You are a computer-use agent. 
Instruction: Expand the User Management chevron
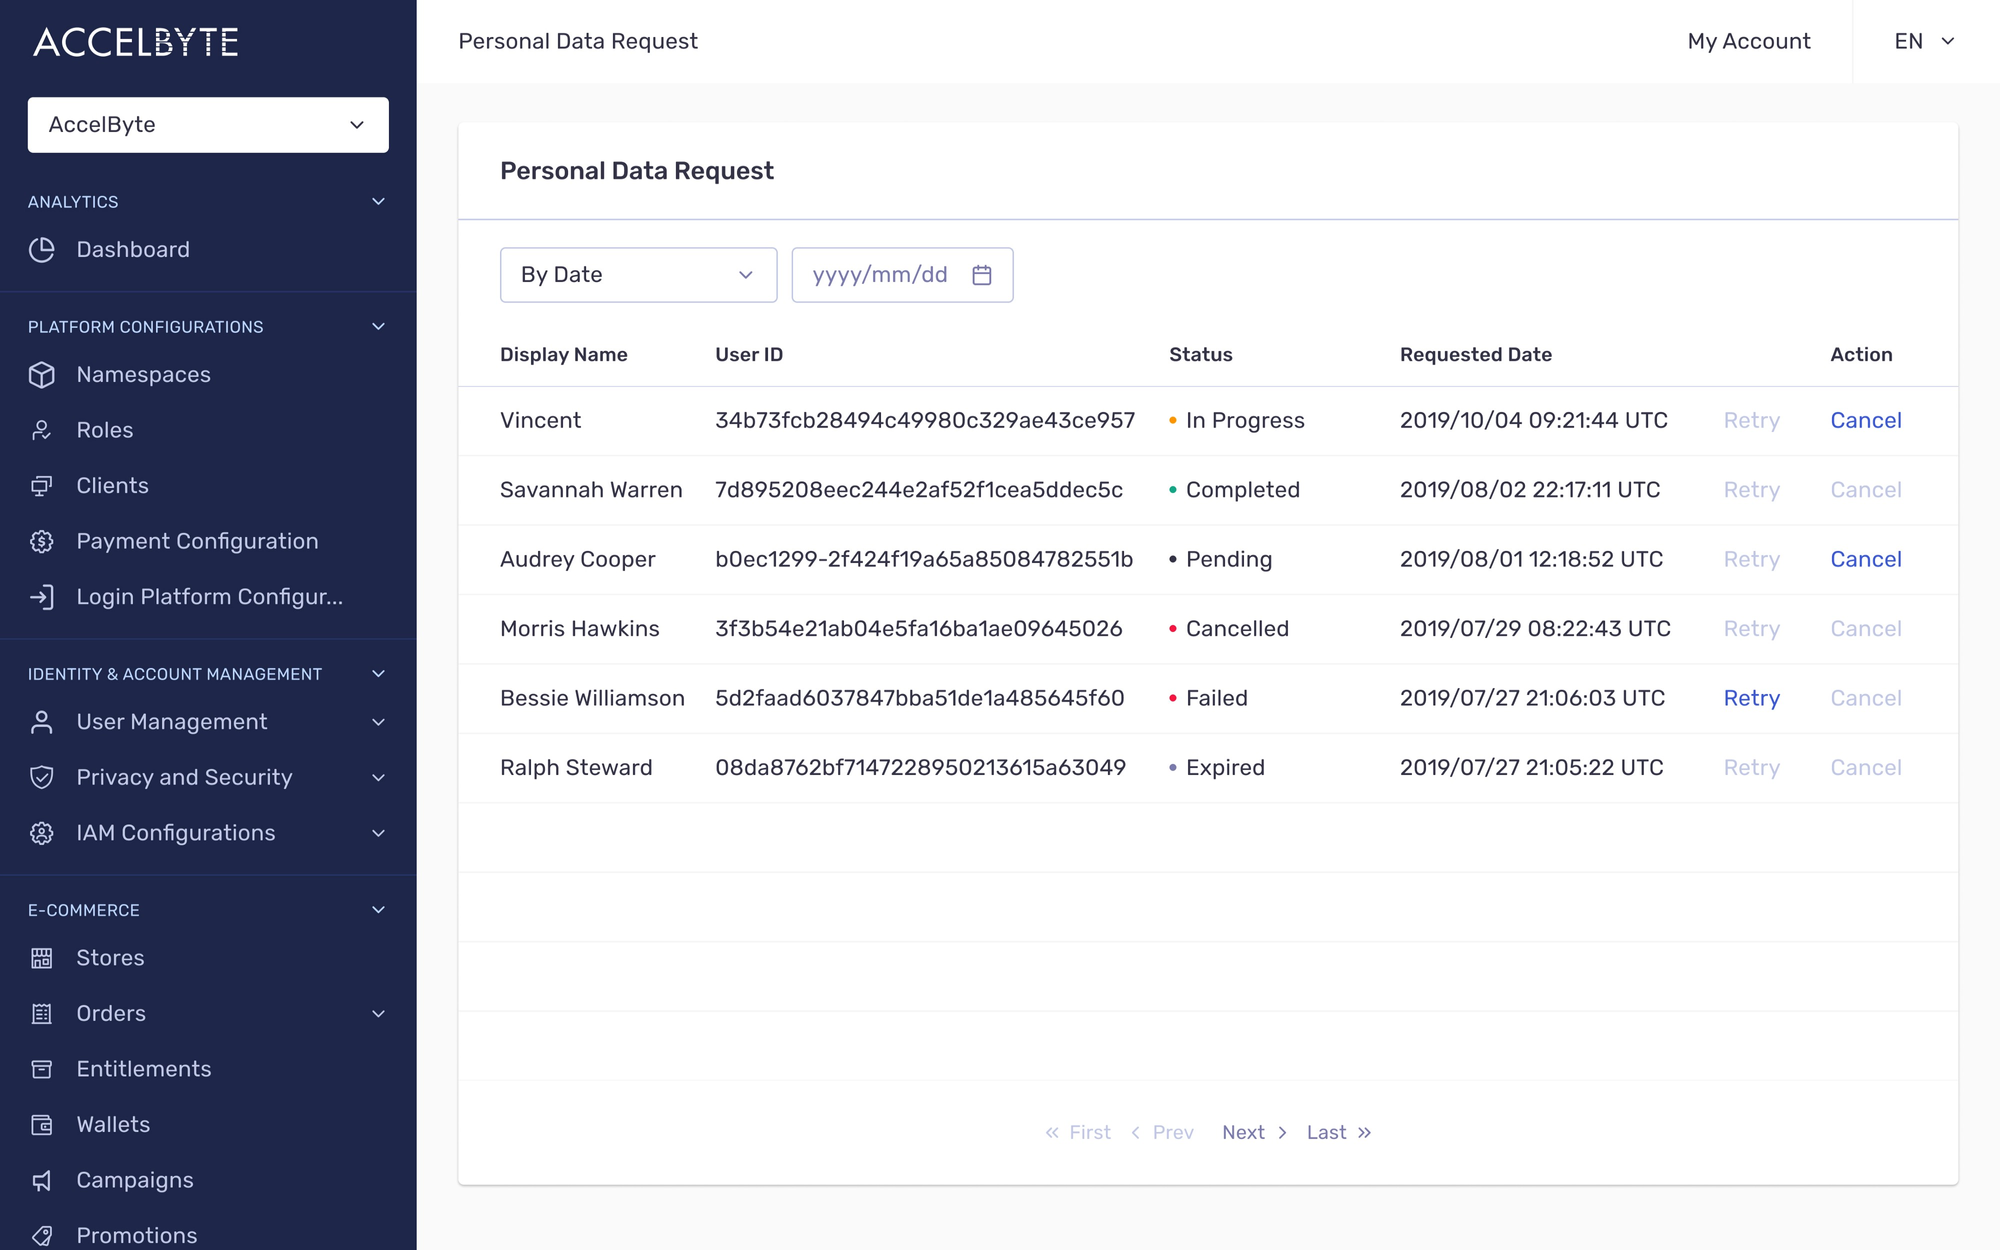coord(379,722)
